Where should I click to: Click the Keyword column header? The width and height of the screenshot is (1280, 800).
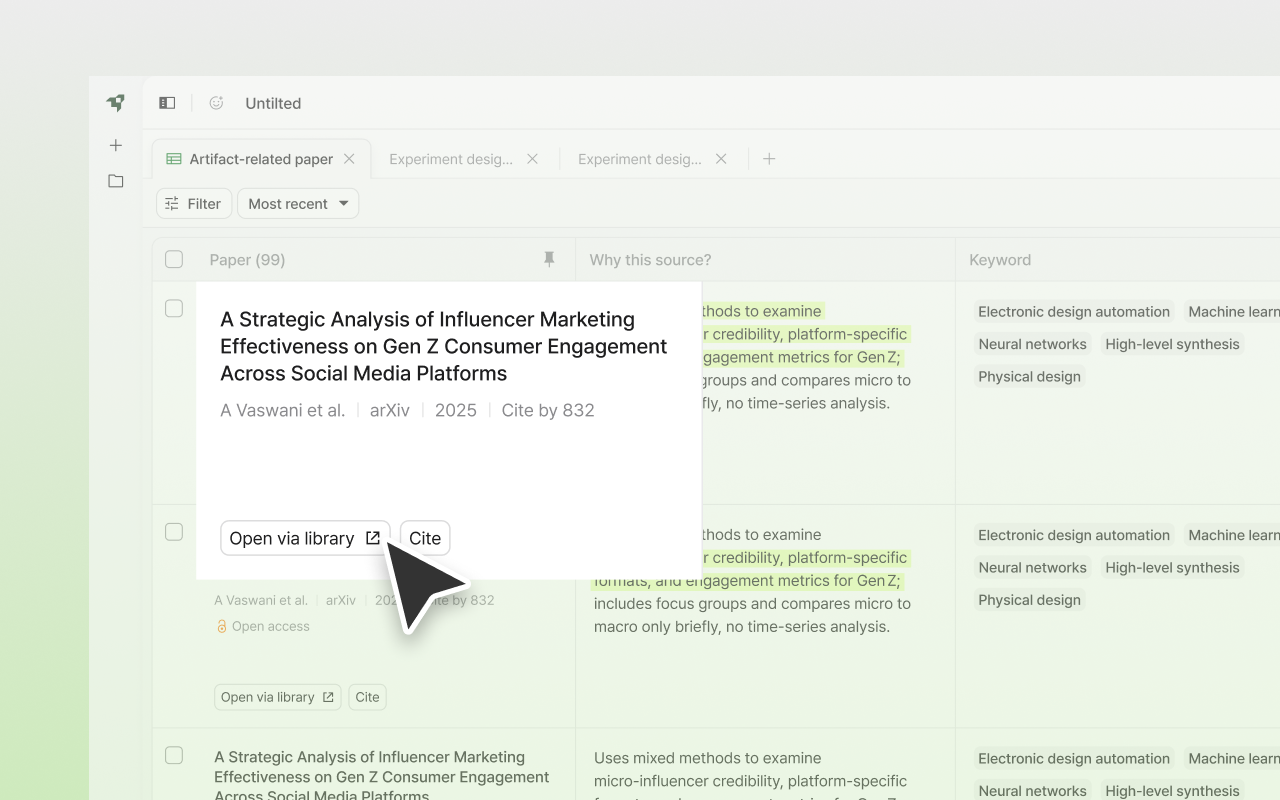point(1000,260)
